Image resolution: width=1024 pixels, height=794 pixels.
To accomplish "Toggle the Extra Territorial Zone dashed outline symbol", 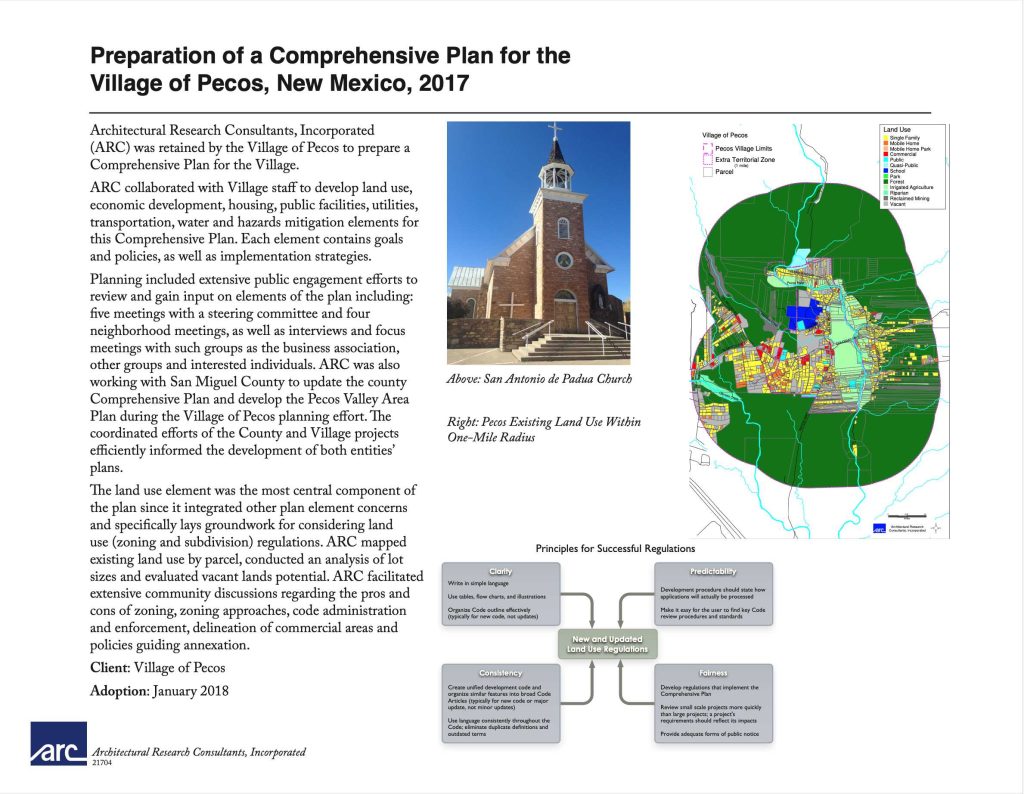I will pos(708,160).
